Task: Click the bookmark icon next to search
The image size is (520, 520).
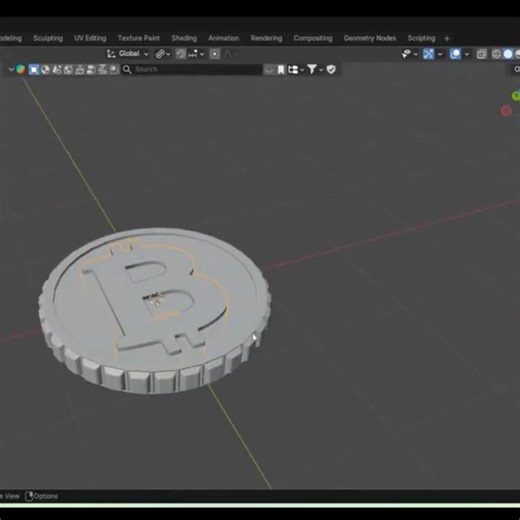Action: pos(281,69)
